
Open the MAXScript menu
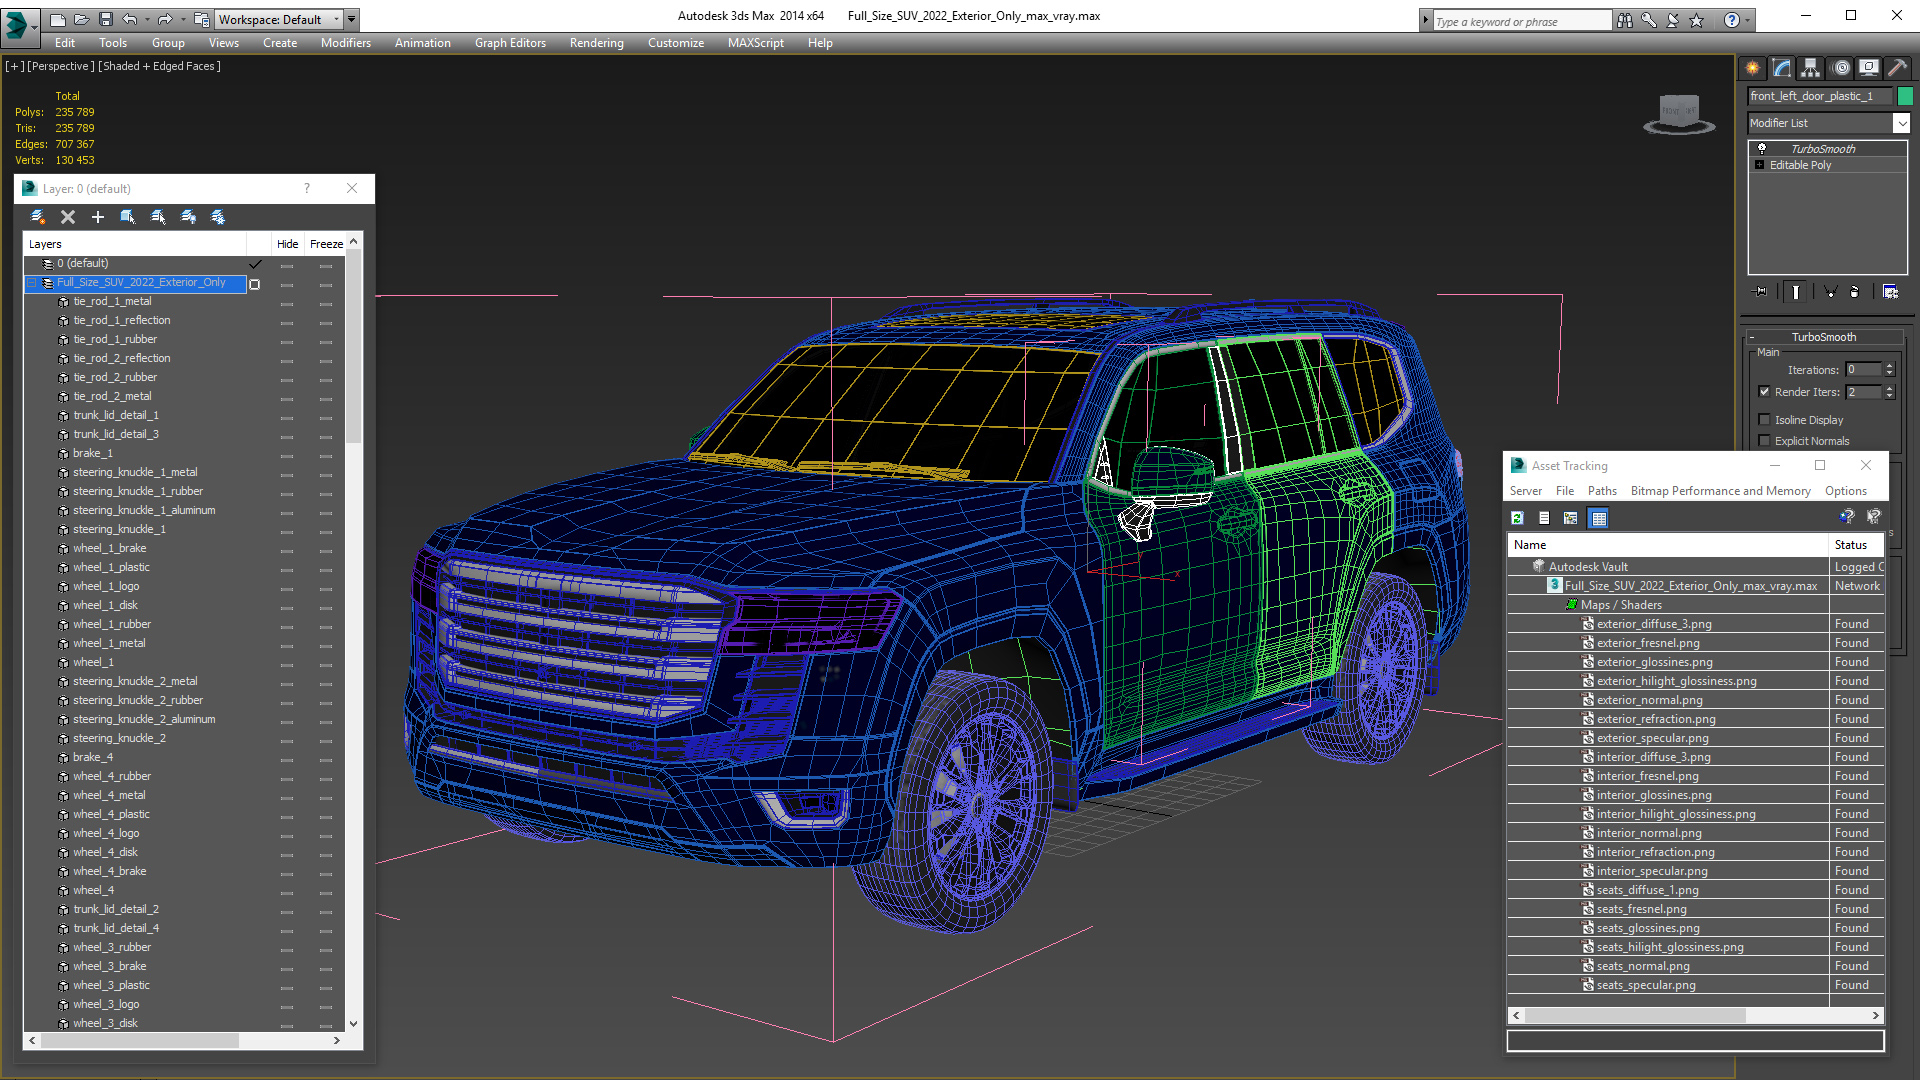755,43
